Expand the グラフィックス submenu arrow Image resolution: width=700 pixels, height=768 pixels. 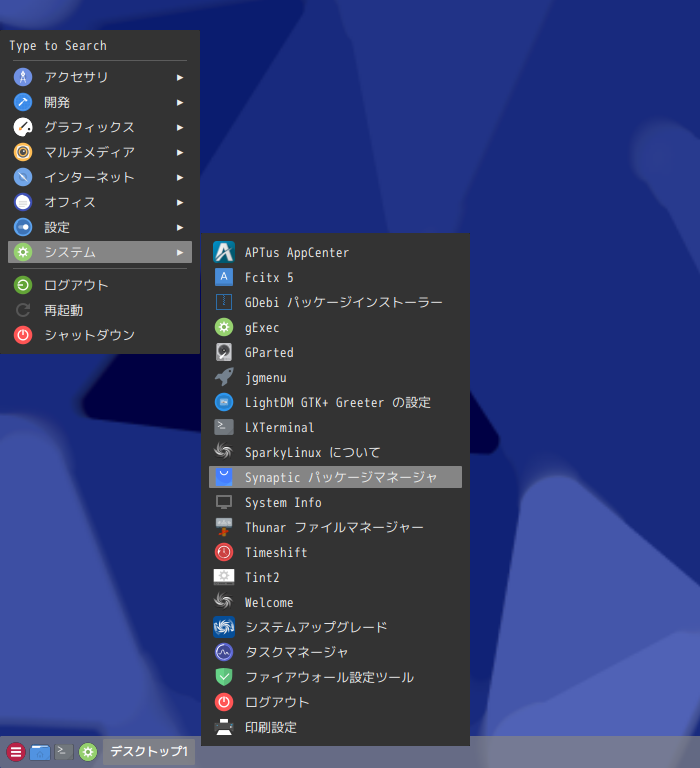pos(180,127)
